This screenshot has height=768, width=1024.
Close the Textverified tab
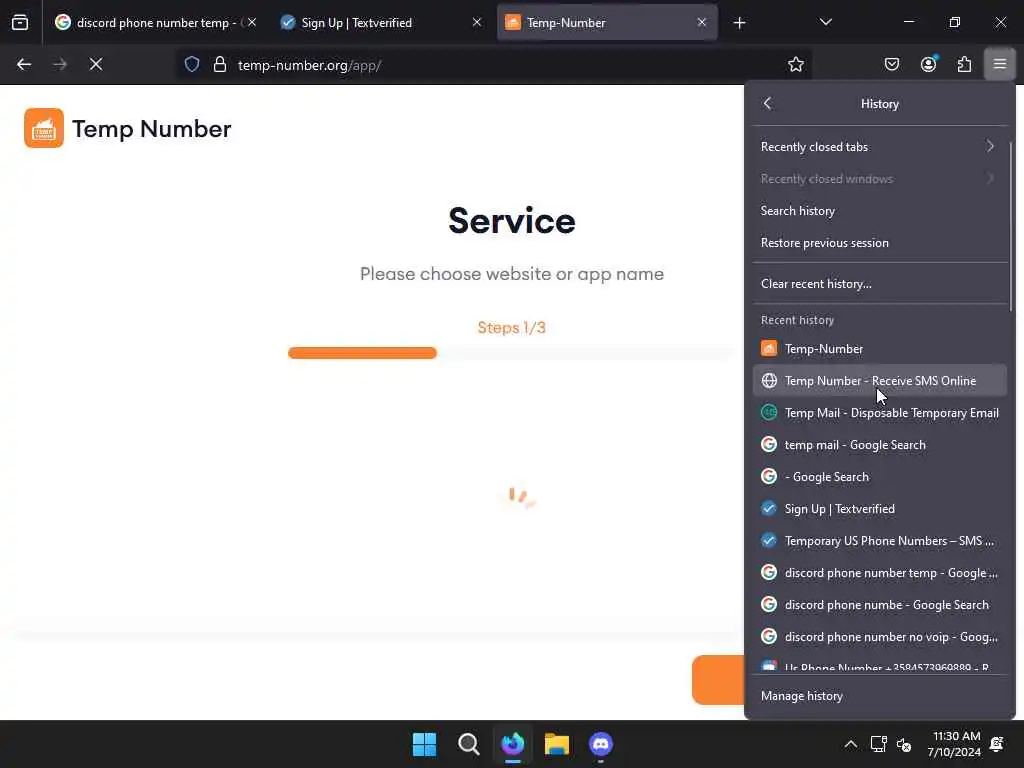(x=477, y=22)
